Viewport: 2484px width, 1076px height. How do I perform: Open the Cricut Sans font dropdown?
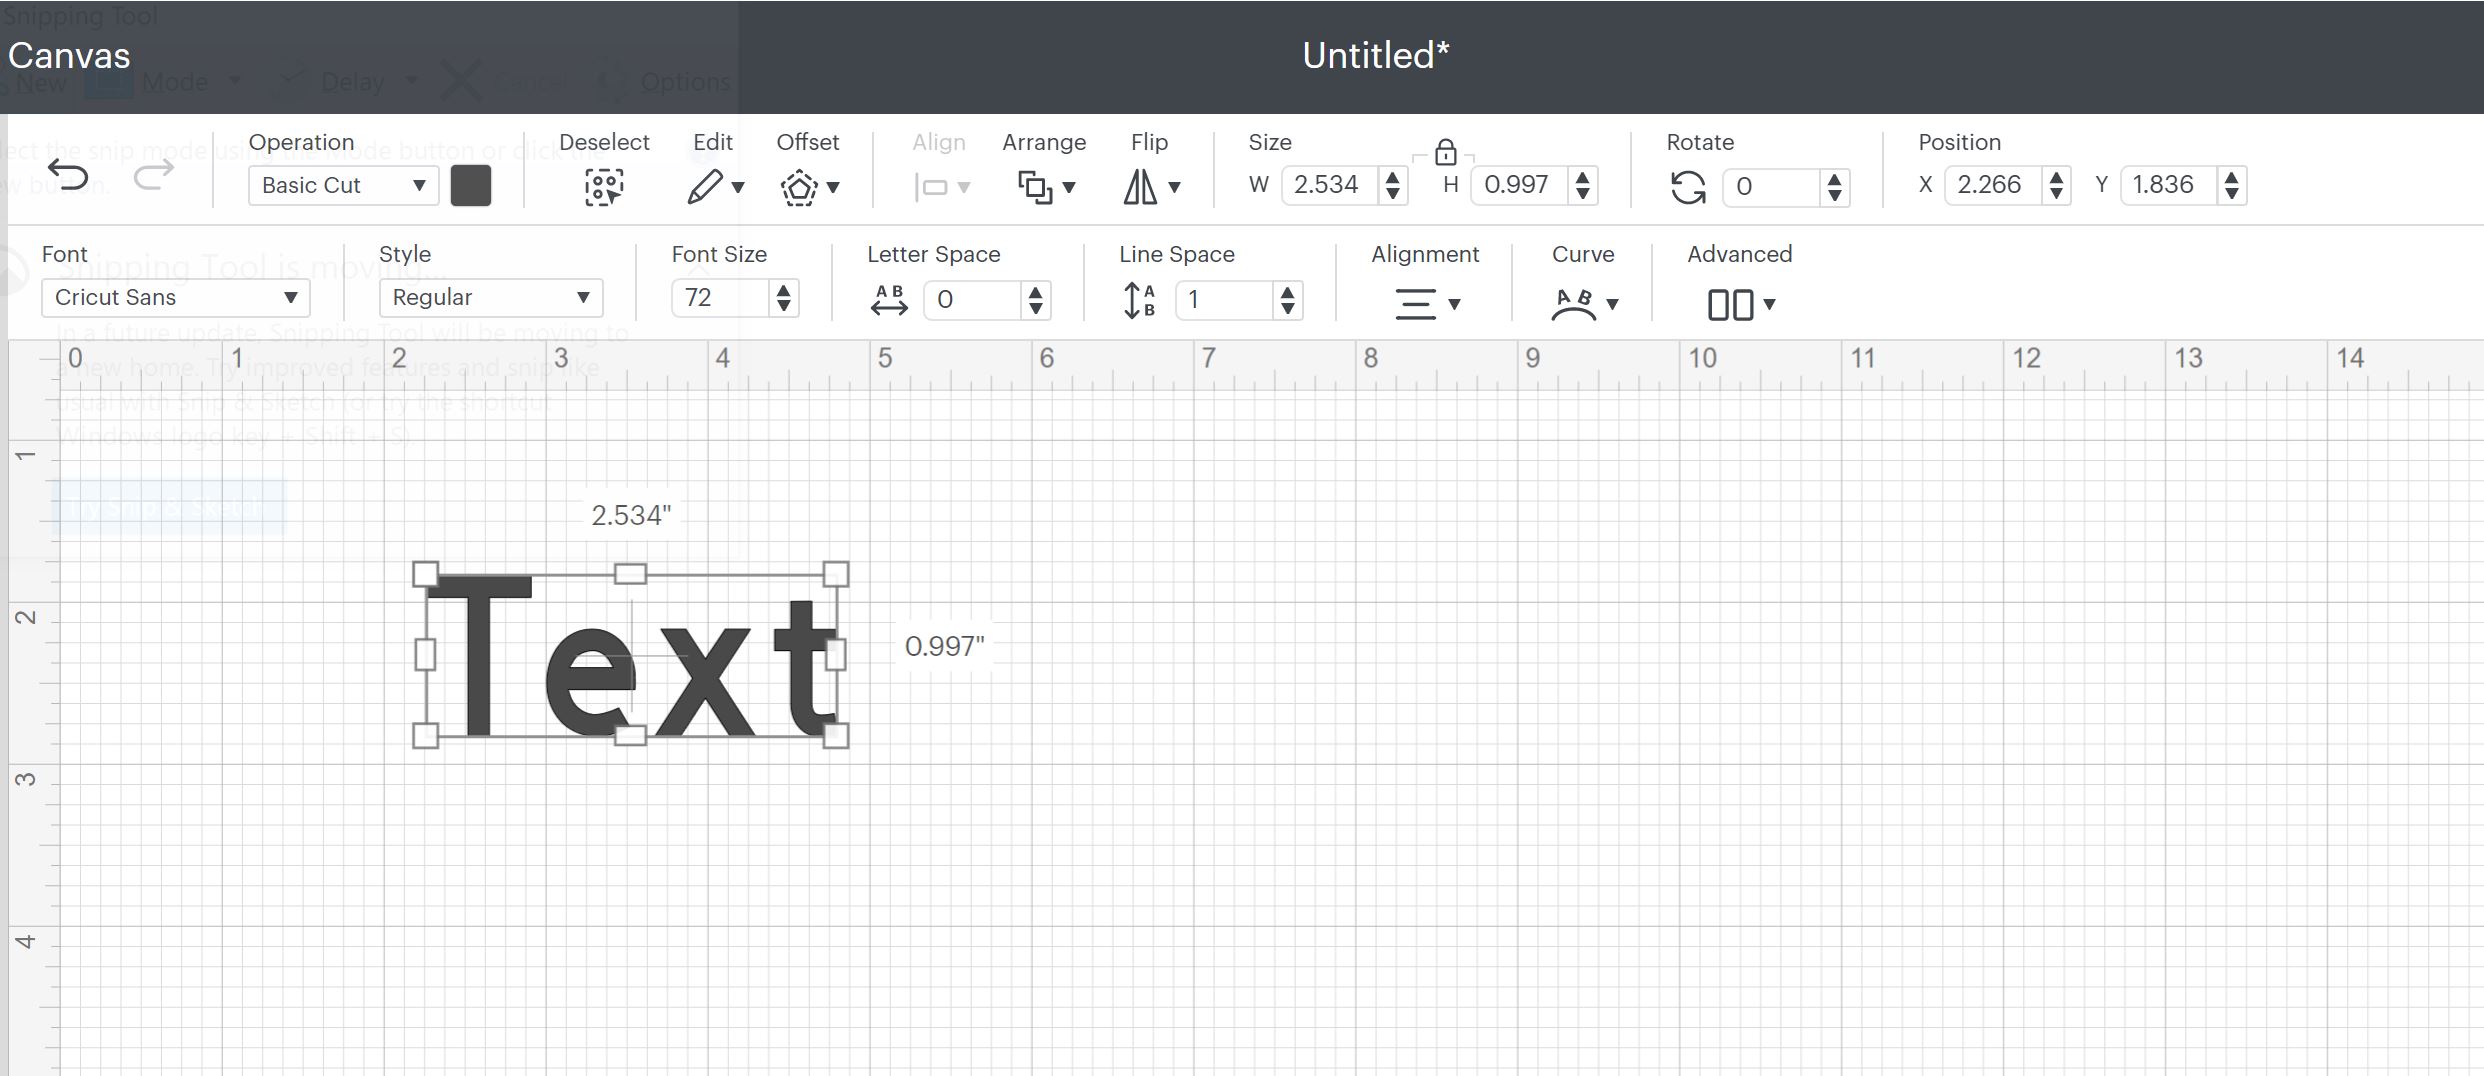click(x=176, y=298)
